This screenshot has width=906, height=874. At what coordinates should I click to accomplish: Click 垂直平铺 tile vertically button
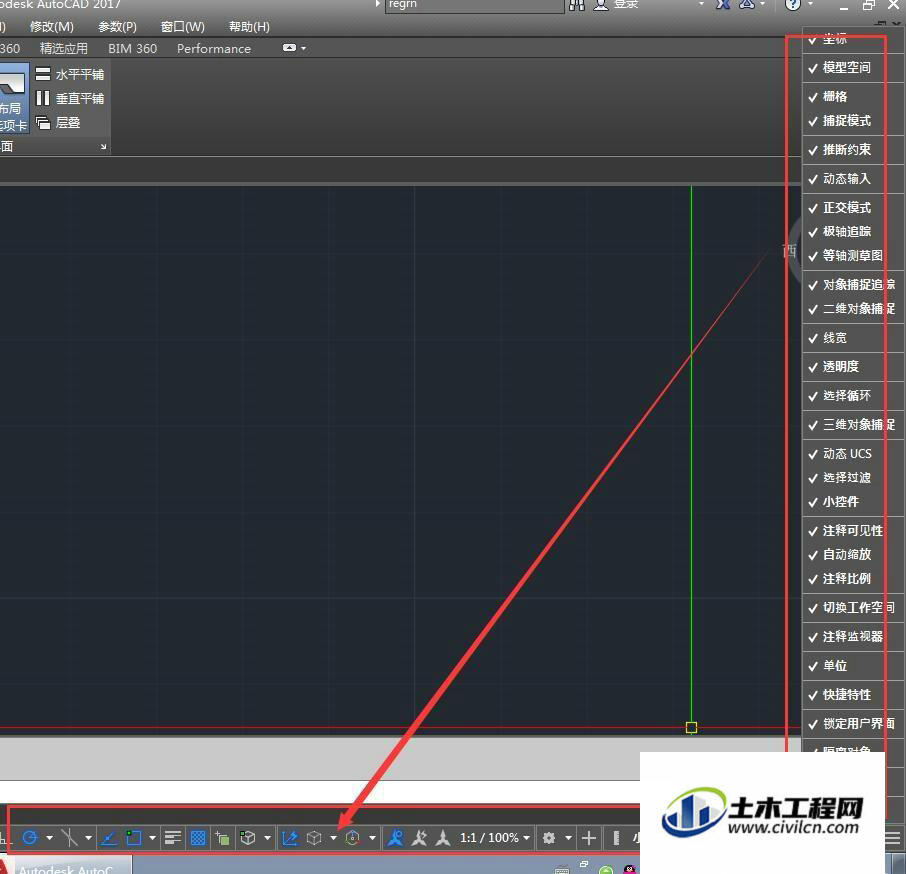[x=70, y=99]
